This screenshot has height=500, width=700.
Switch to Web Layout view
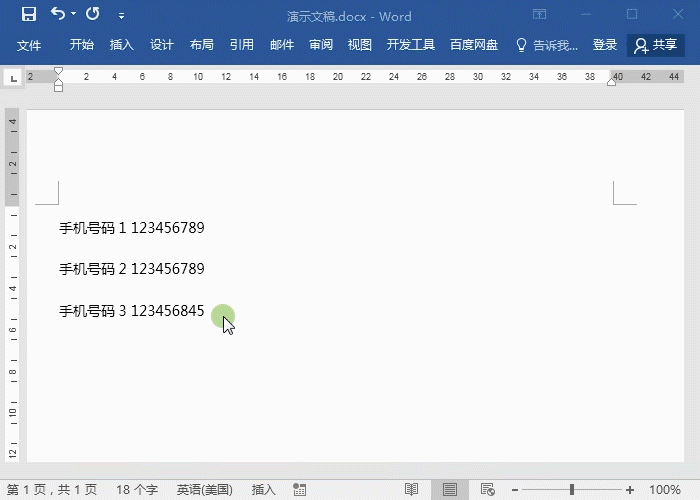coord(488,490)
